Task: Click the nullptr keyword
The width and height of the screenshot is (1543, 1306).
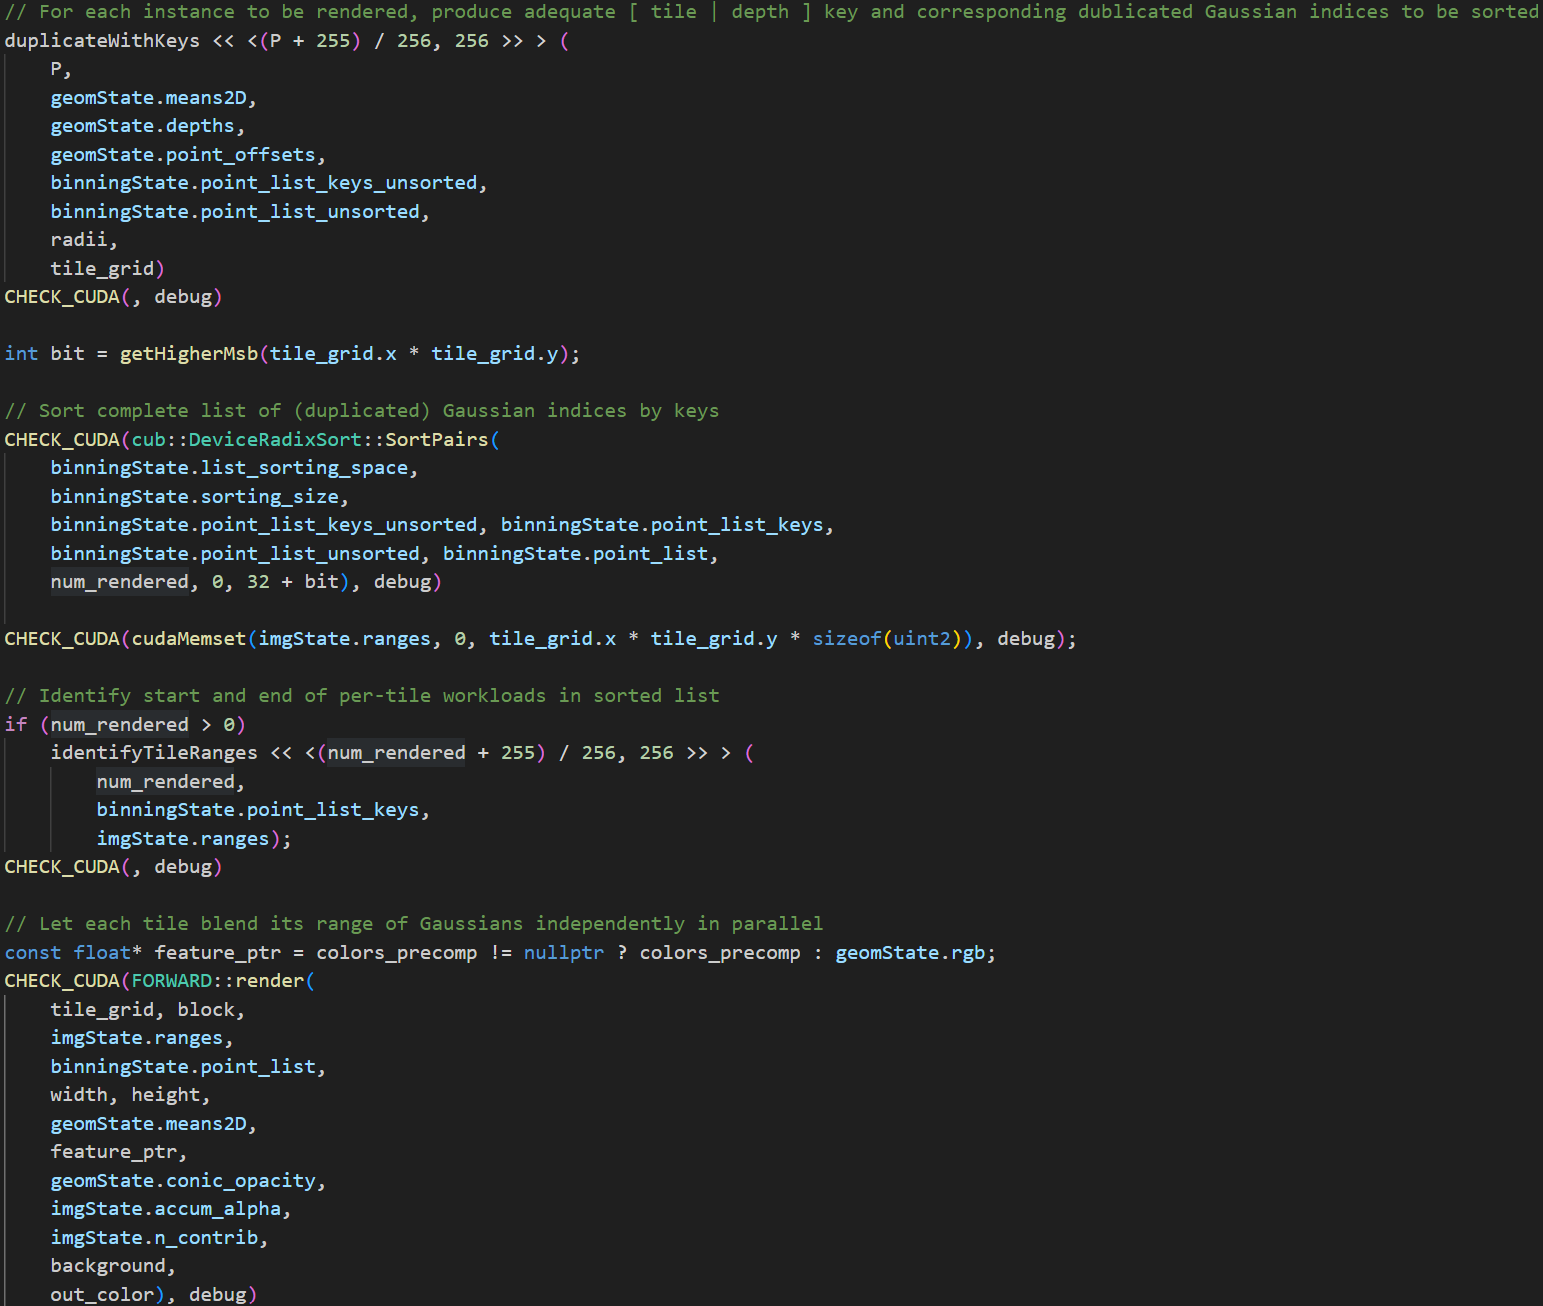Action: click(x=564, y=953)
